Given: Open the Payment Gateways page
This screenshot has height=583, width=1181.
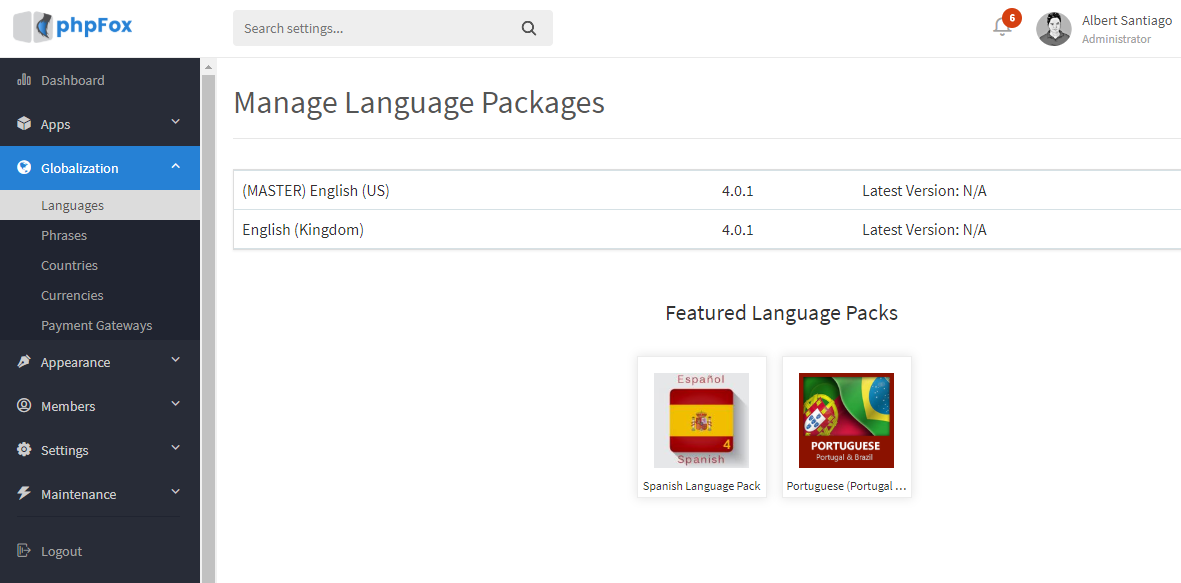Looking at the screenshot, I should (x=96, y=326).
